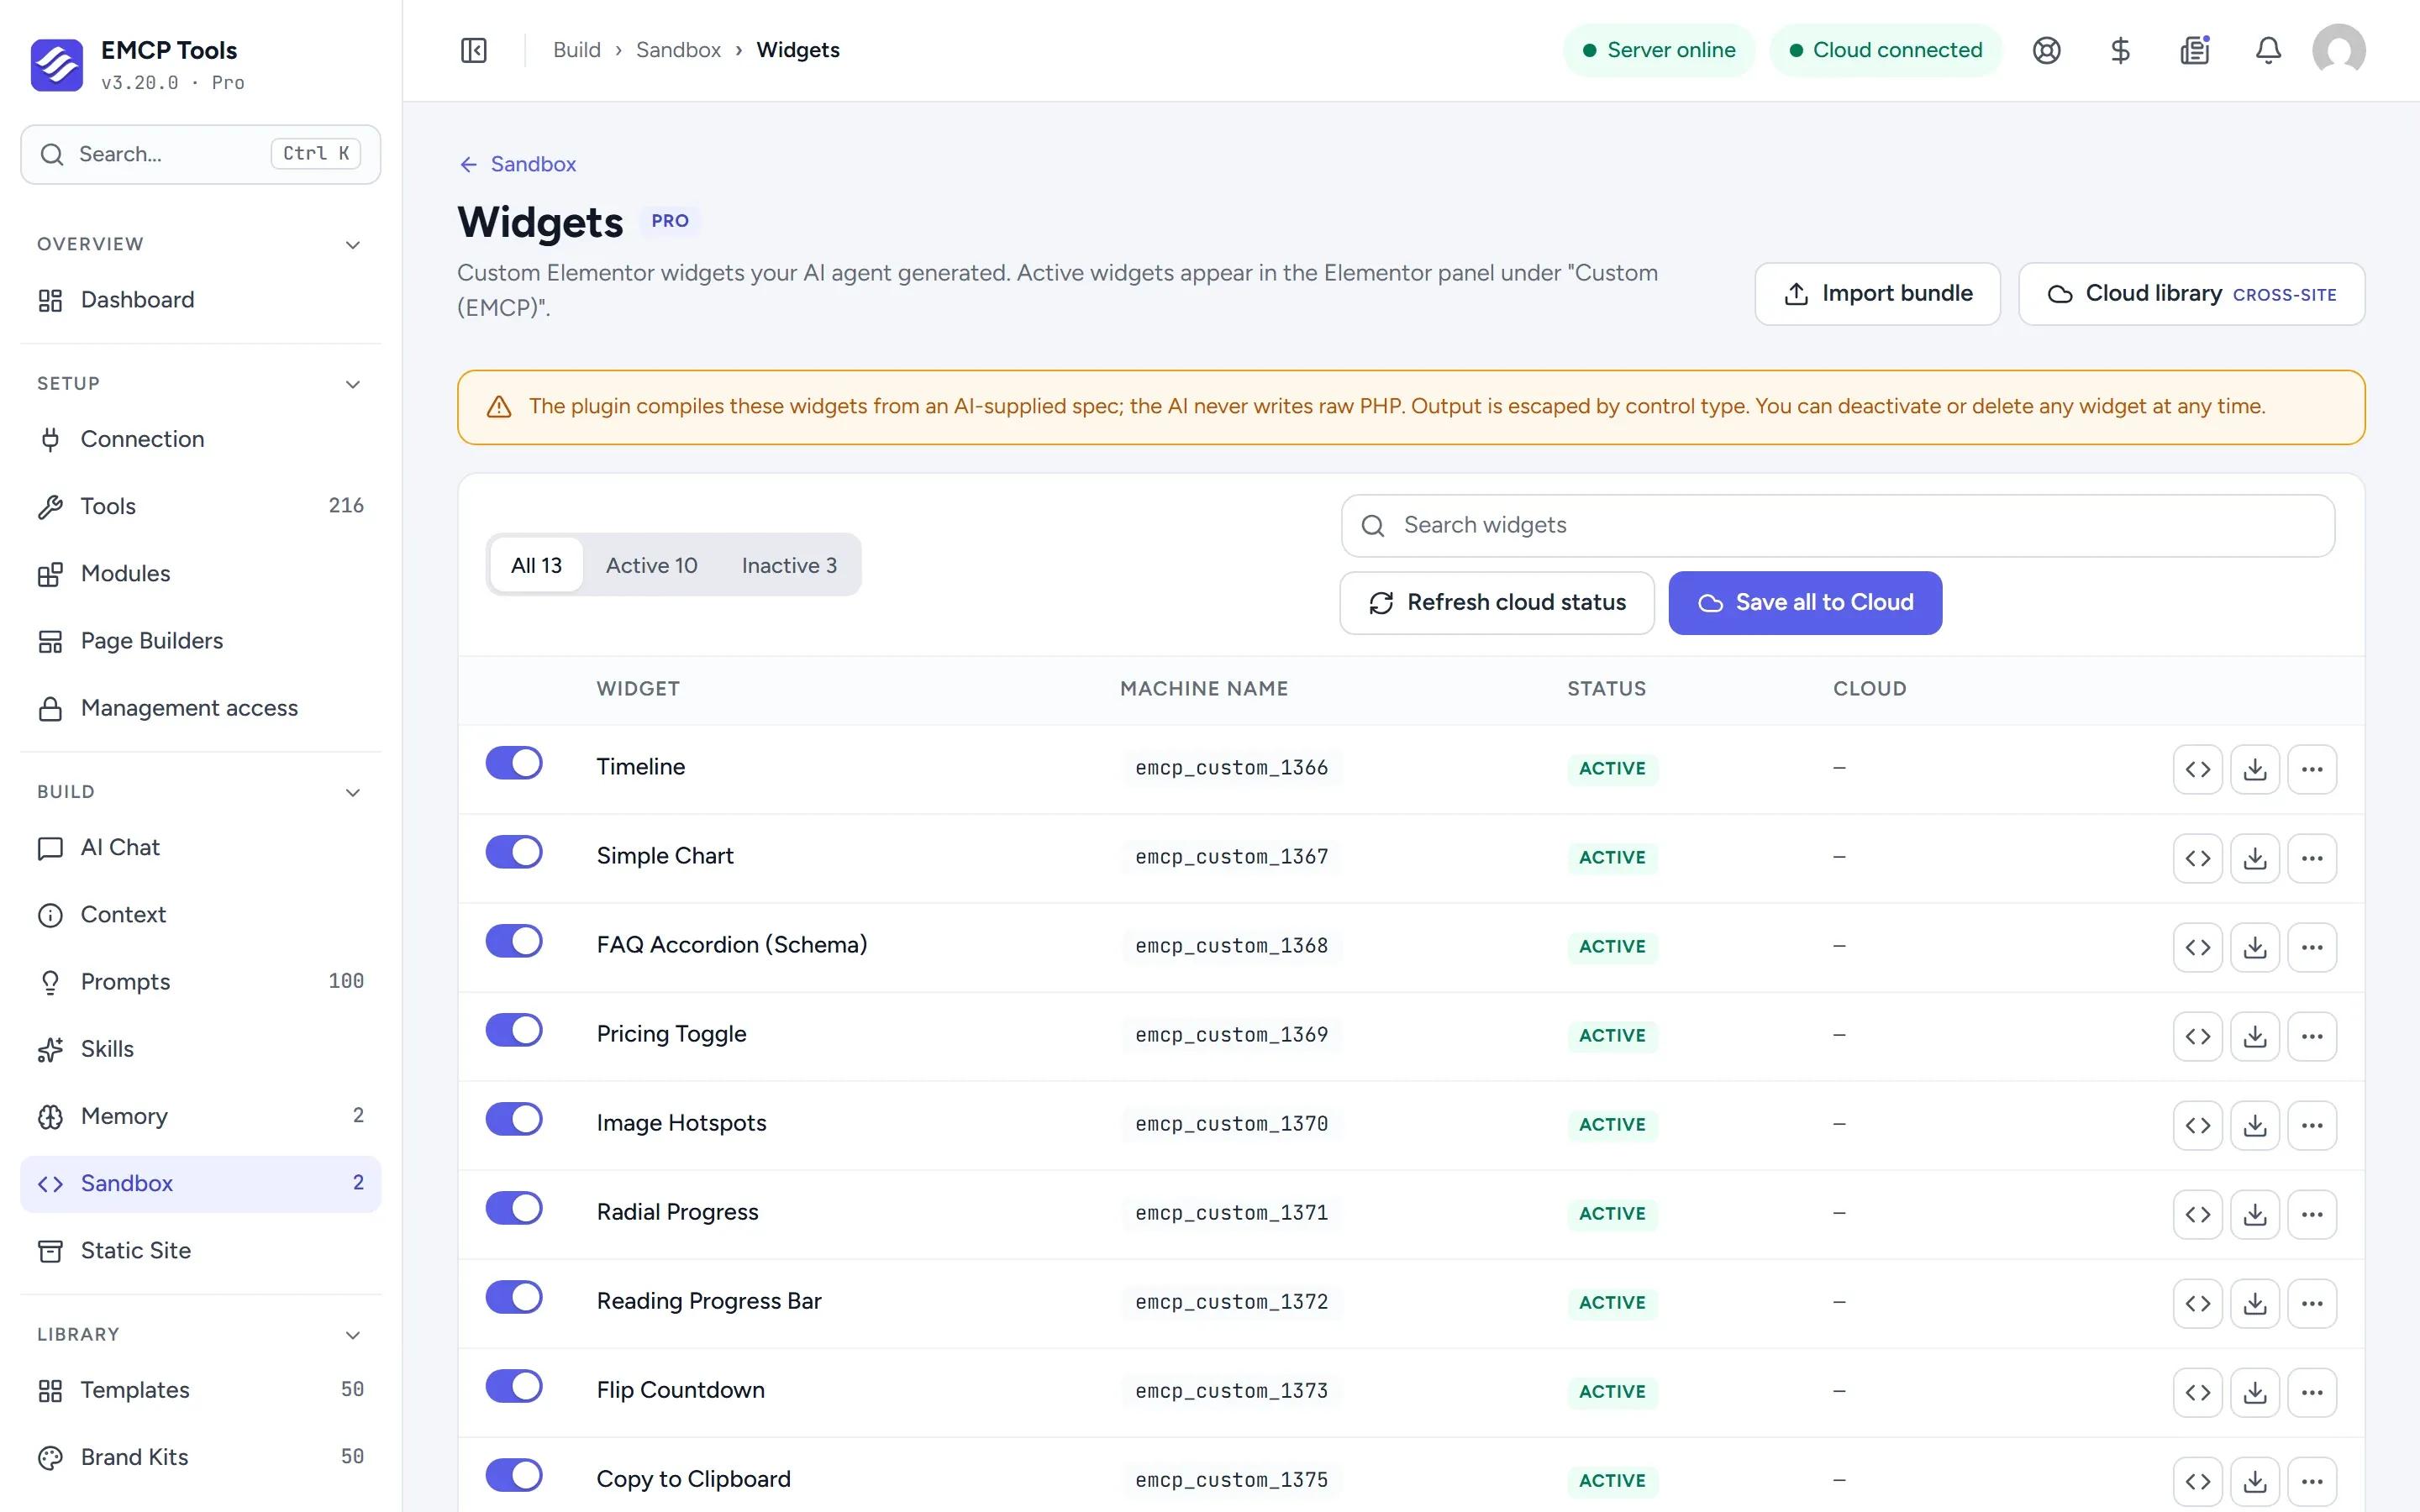The width and height of the screenshot is (2420, 1512).
Task: Turn off Pricing Toggle widget switch
Action: pos(514,1030)
